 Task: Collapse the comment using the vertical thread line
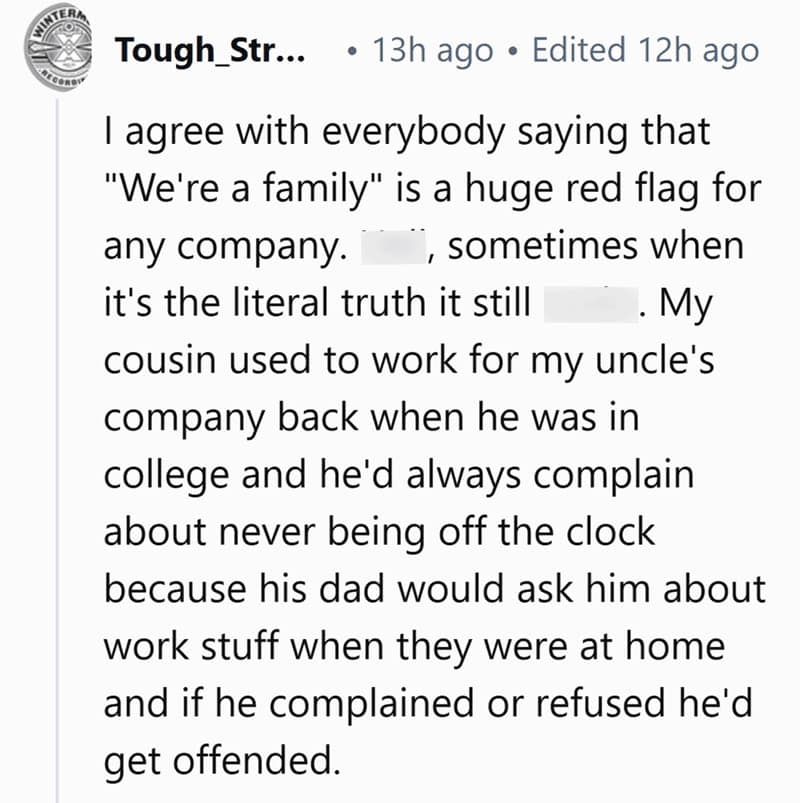click(x=58, y=450)
